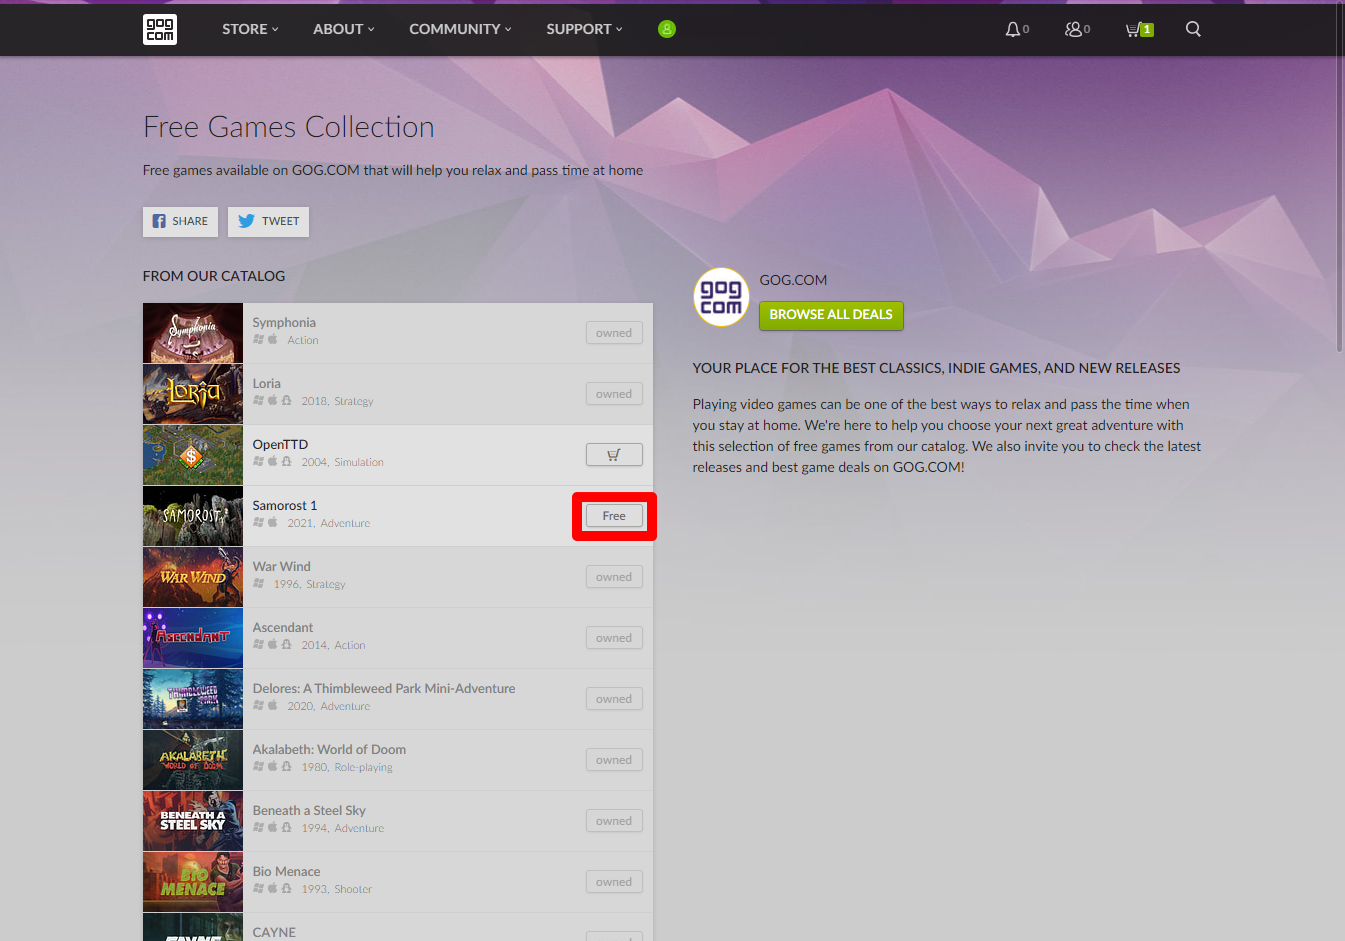Viewport: 1345px width, 941px height.
Task: Open the CAYNE title link
Action: (x=274, y=933)
